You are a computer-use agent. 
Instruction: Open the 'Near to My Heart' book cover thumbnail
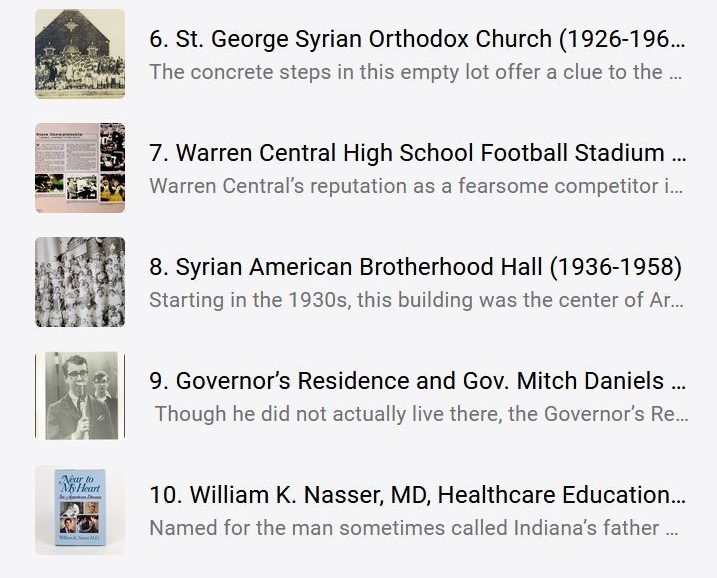point(80,510)
